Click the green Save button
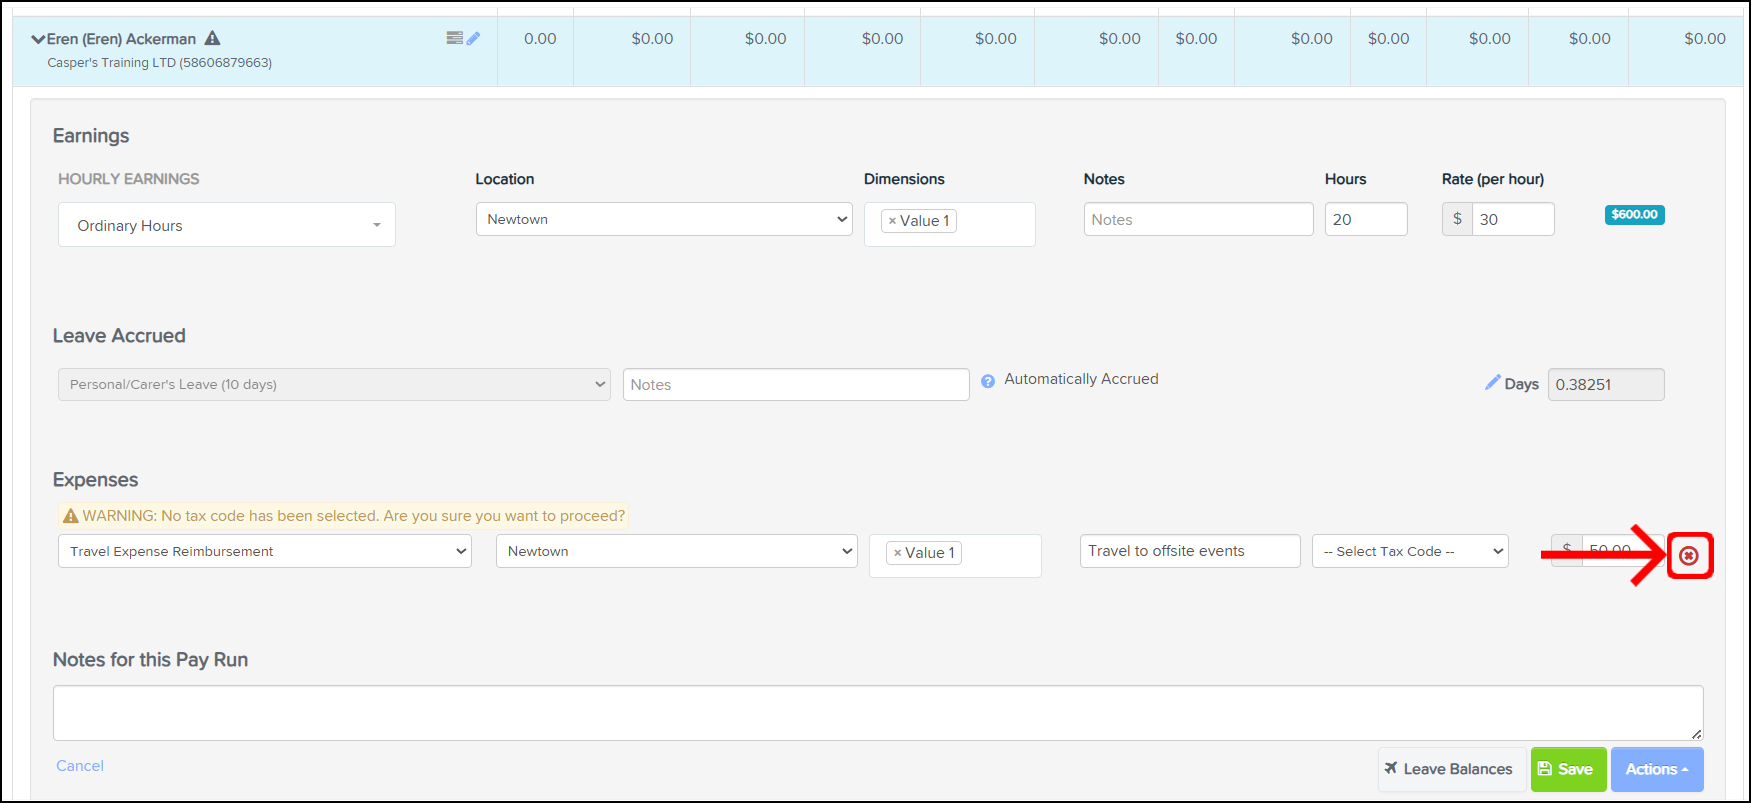 [x=1567, y=769]
